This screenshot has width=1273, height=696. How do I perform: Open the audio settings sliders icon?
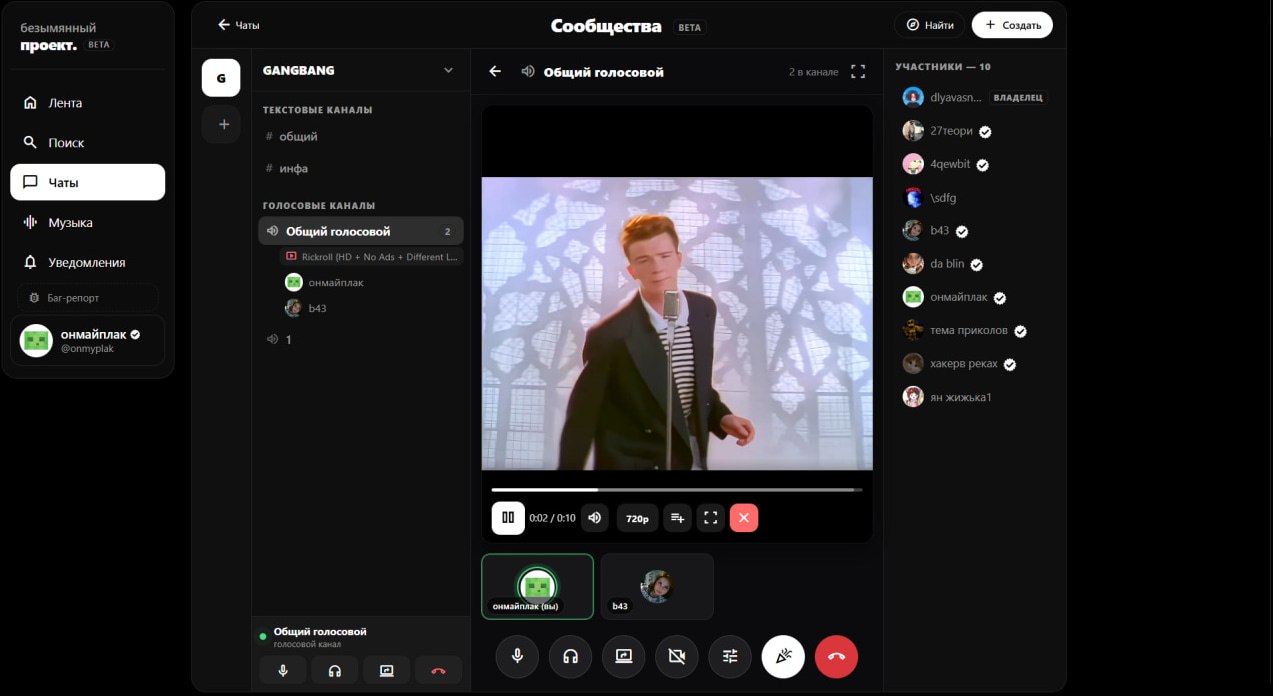click(730, 657)
